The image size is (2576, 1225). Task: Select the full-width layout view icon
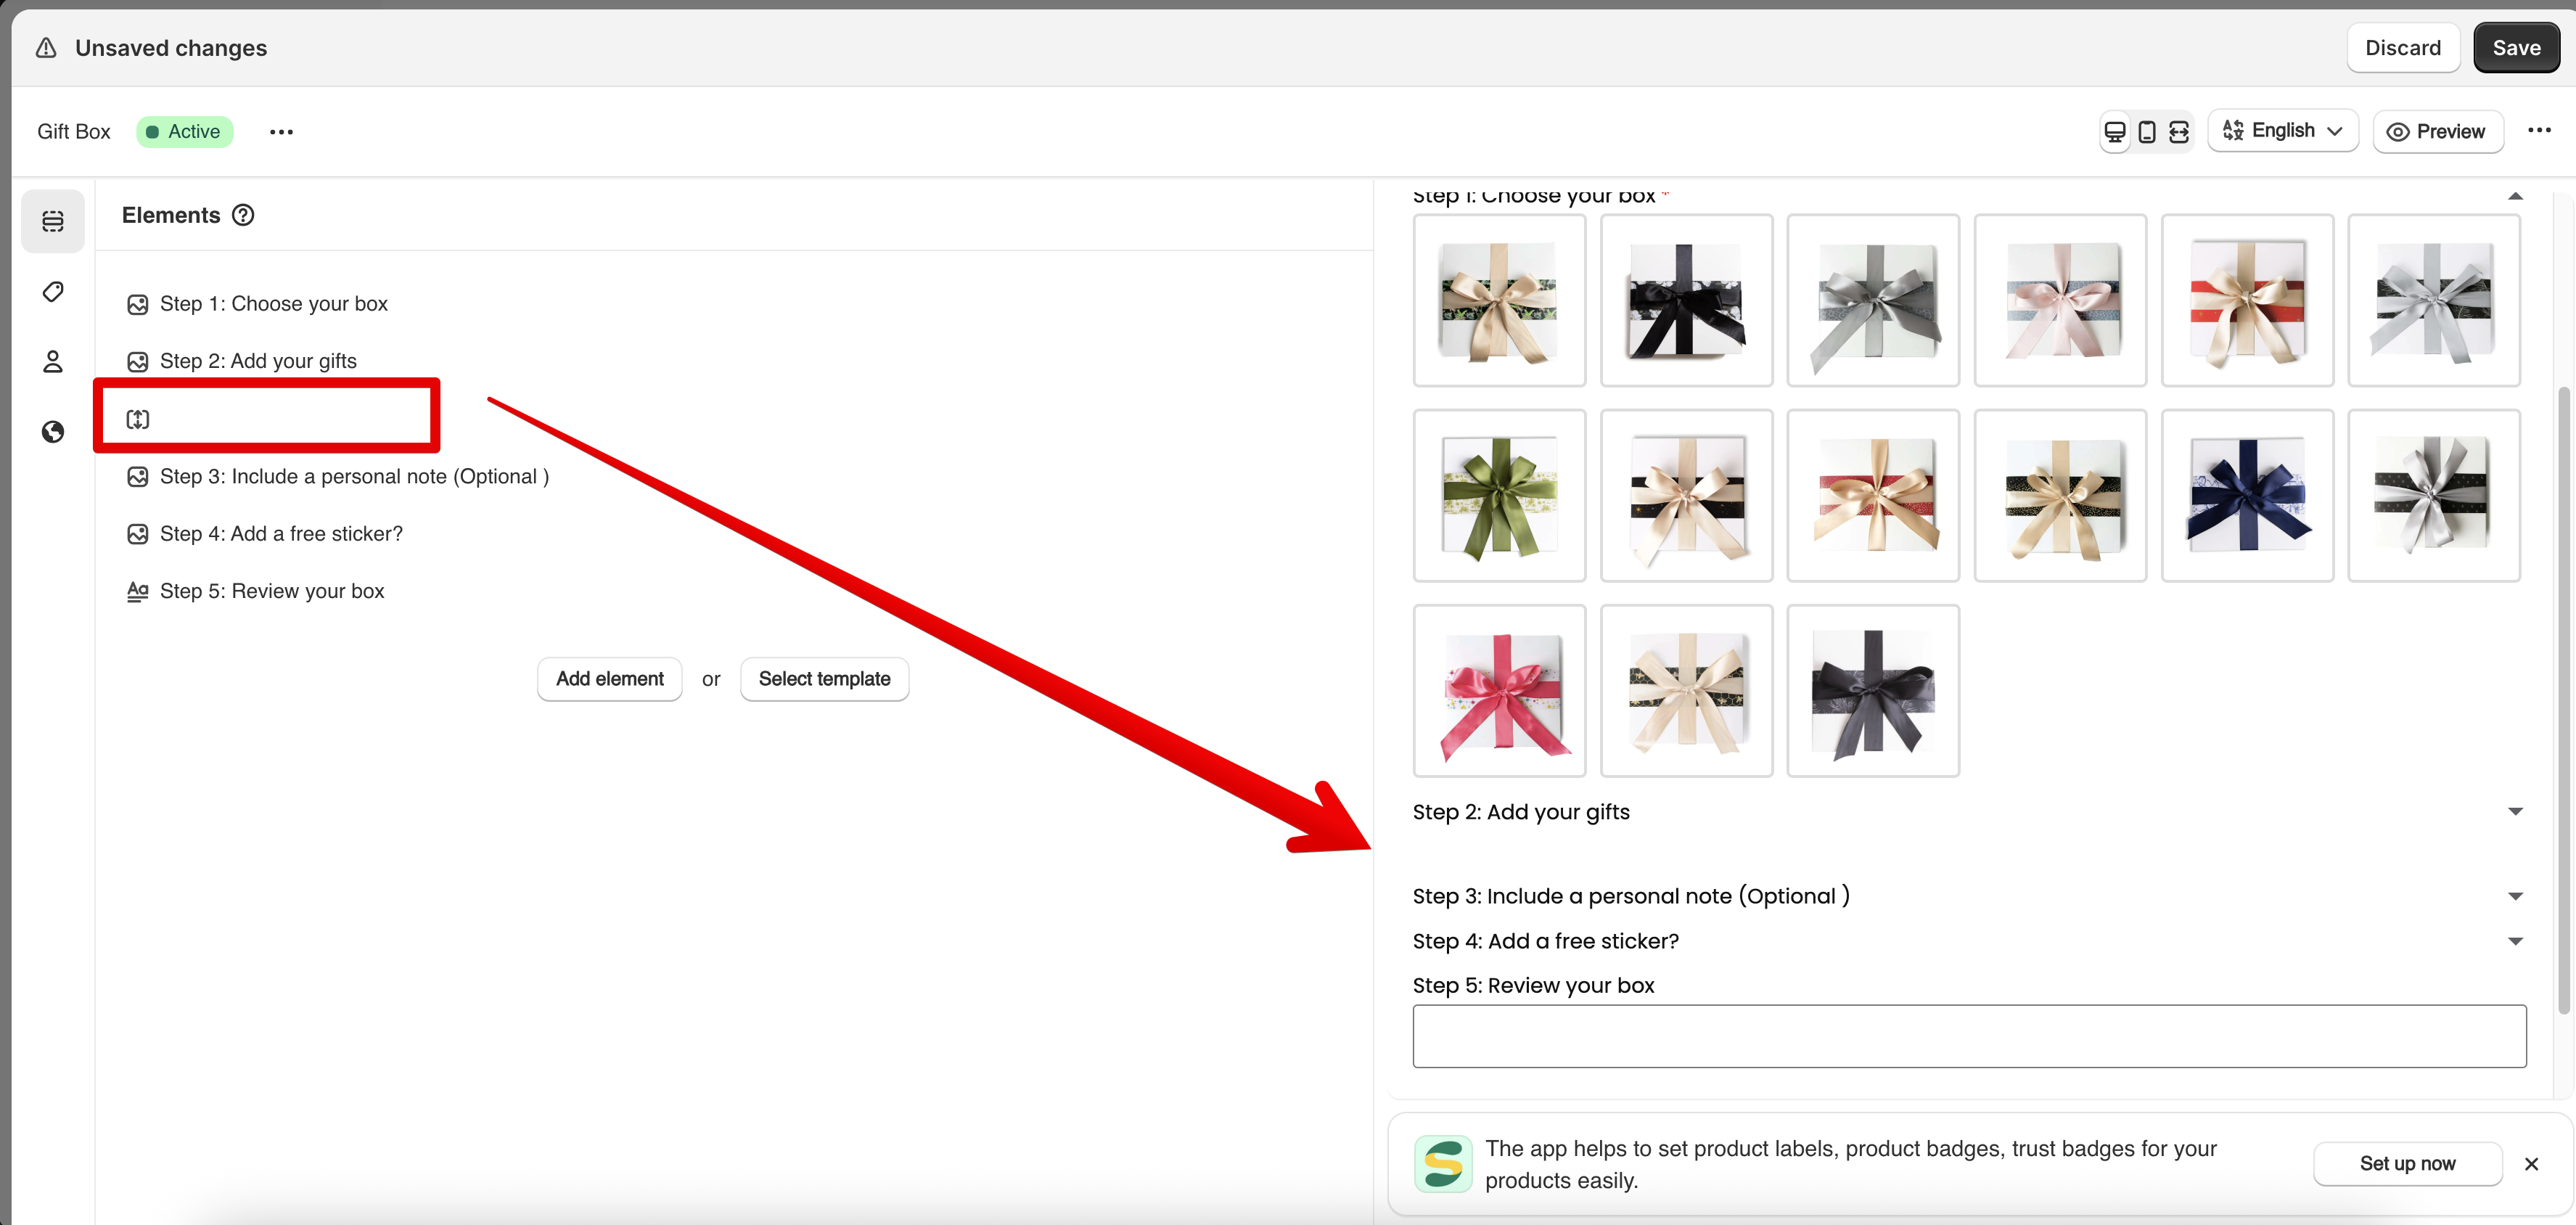[x=2178, y=132]
